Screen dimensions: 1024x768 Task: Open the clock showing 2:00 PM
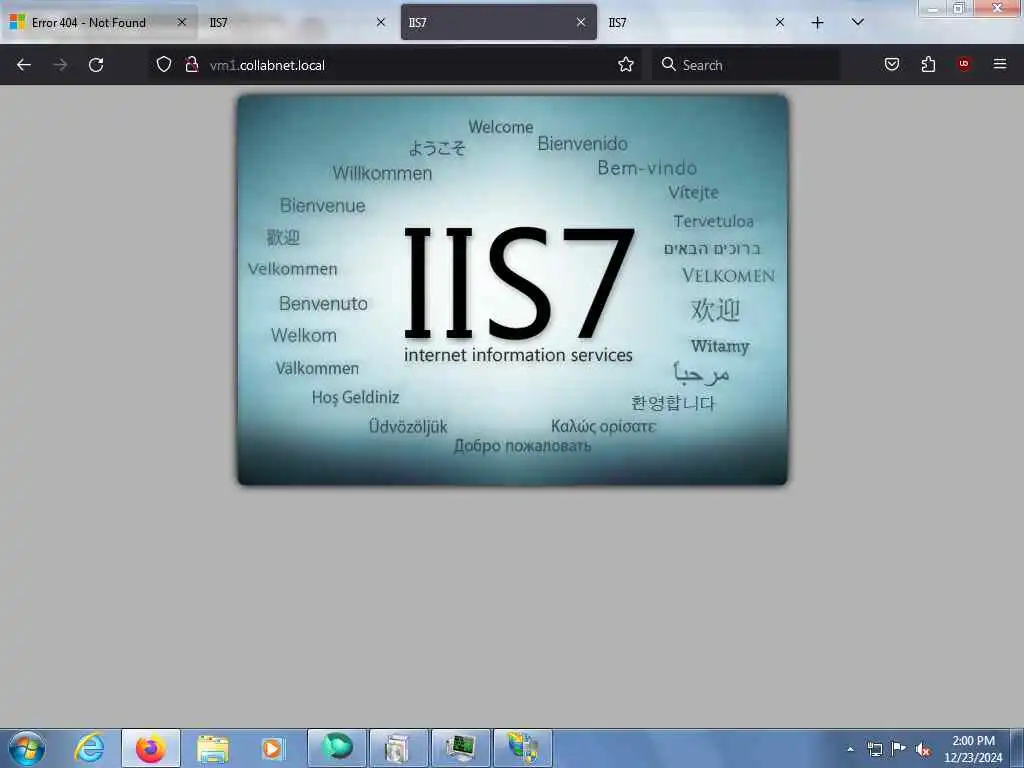973,749
